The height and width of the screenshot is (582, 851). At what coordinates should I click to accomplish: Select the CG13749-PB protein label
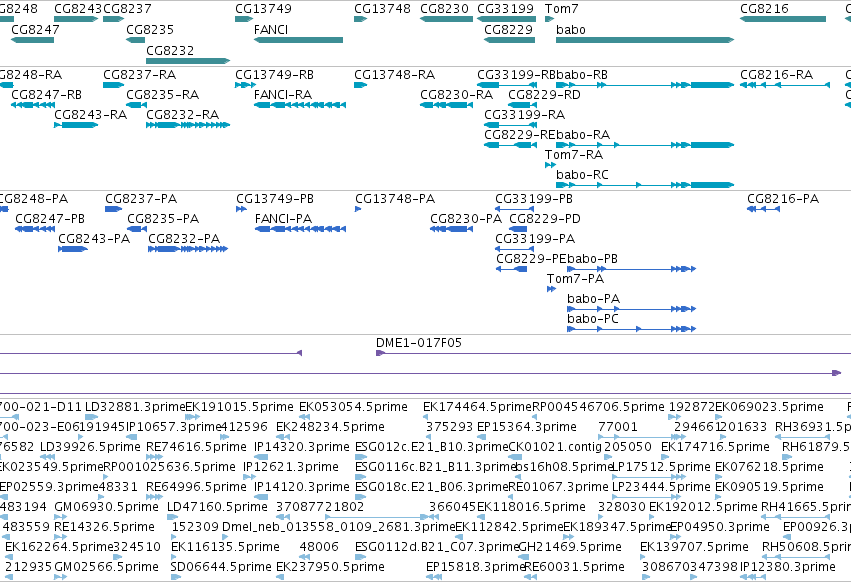click(275, 199)
